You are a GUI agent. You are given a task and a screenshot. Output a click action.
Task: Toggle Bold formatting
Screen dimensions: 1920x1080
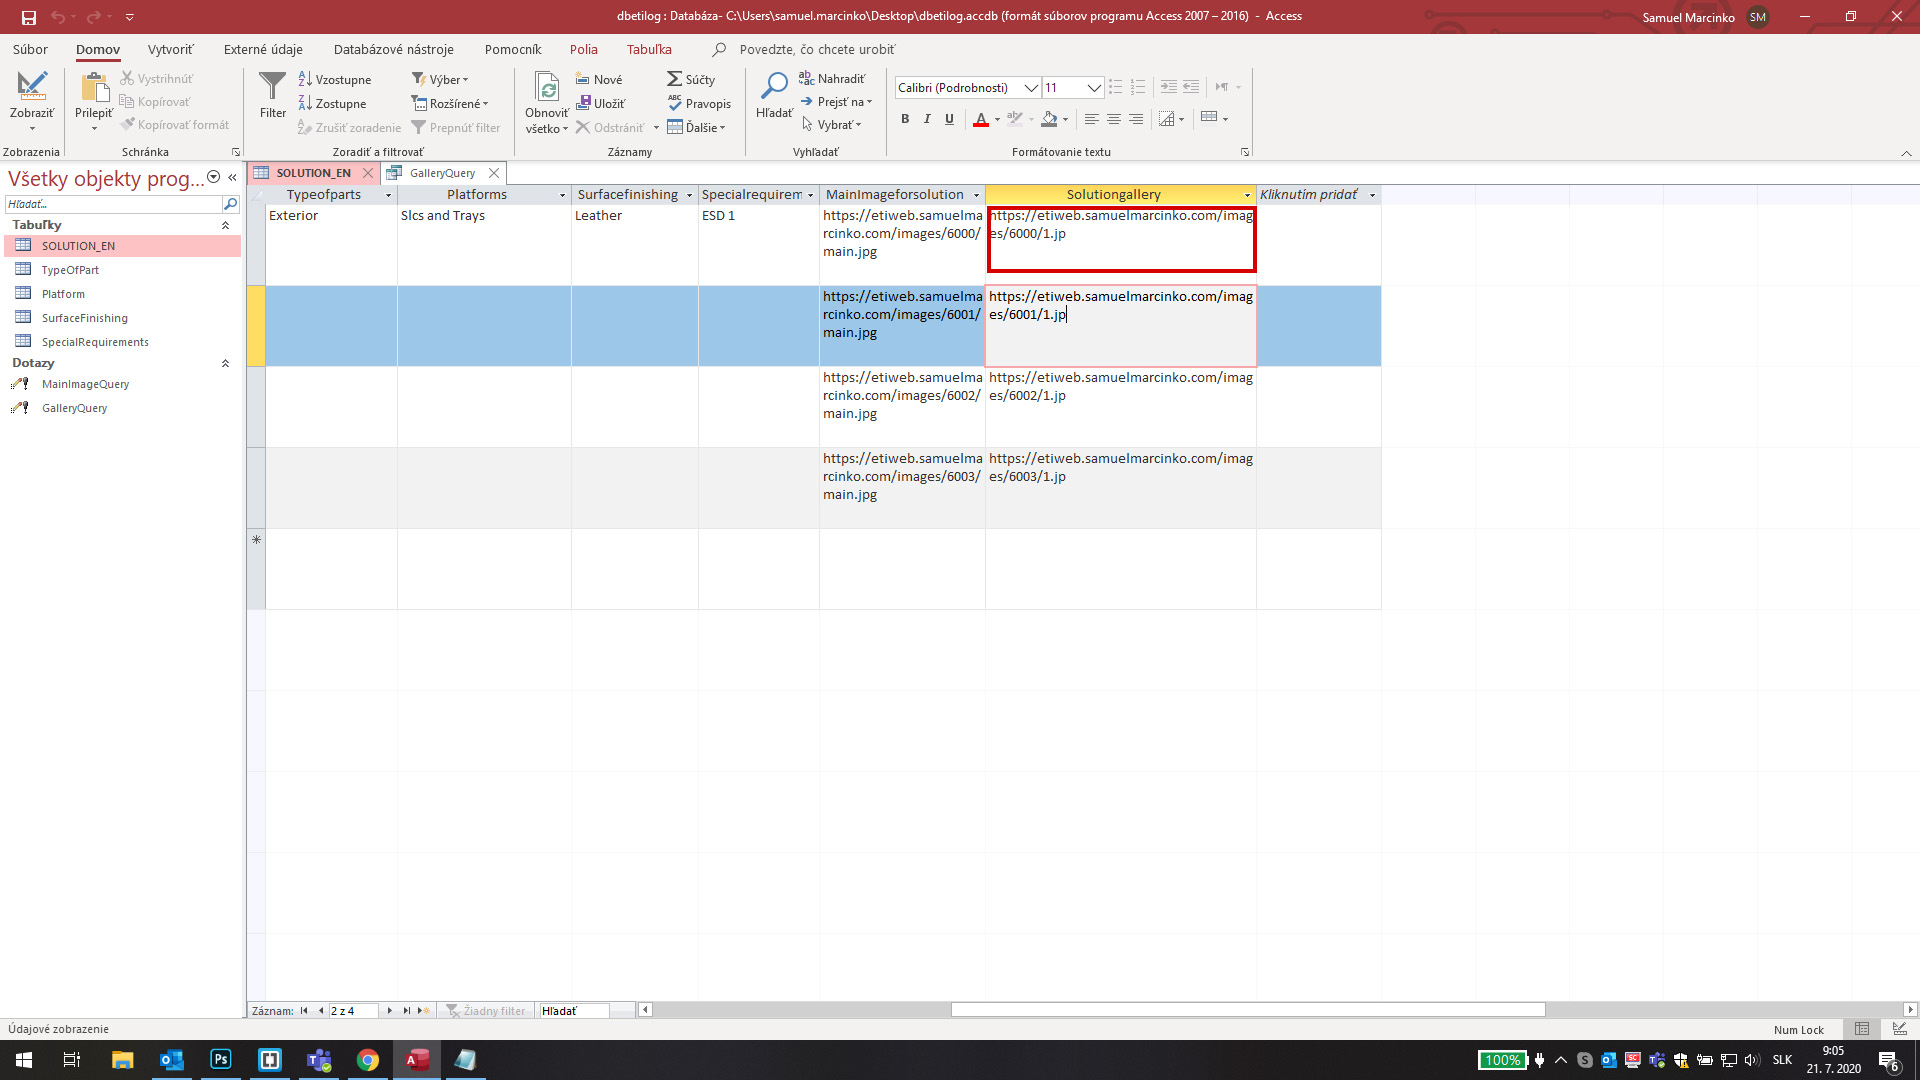coord(905,119)
